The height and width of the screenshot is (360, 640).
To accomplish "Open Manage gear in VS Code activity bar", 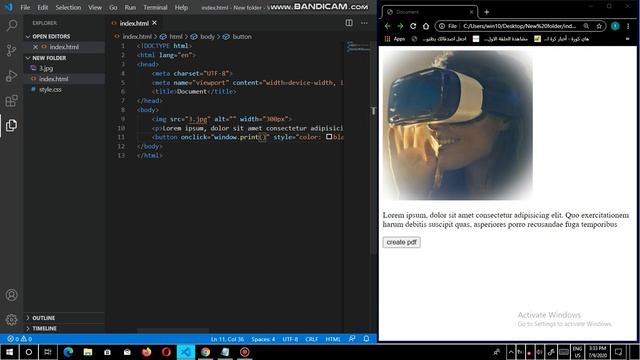I will (11, 319).
